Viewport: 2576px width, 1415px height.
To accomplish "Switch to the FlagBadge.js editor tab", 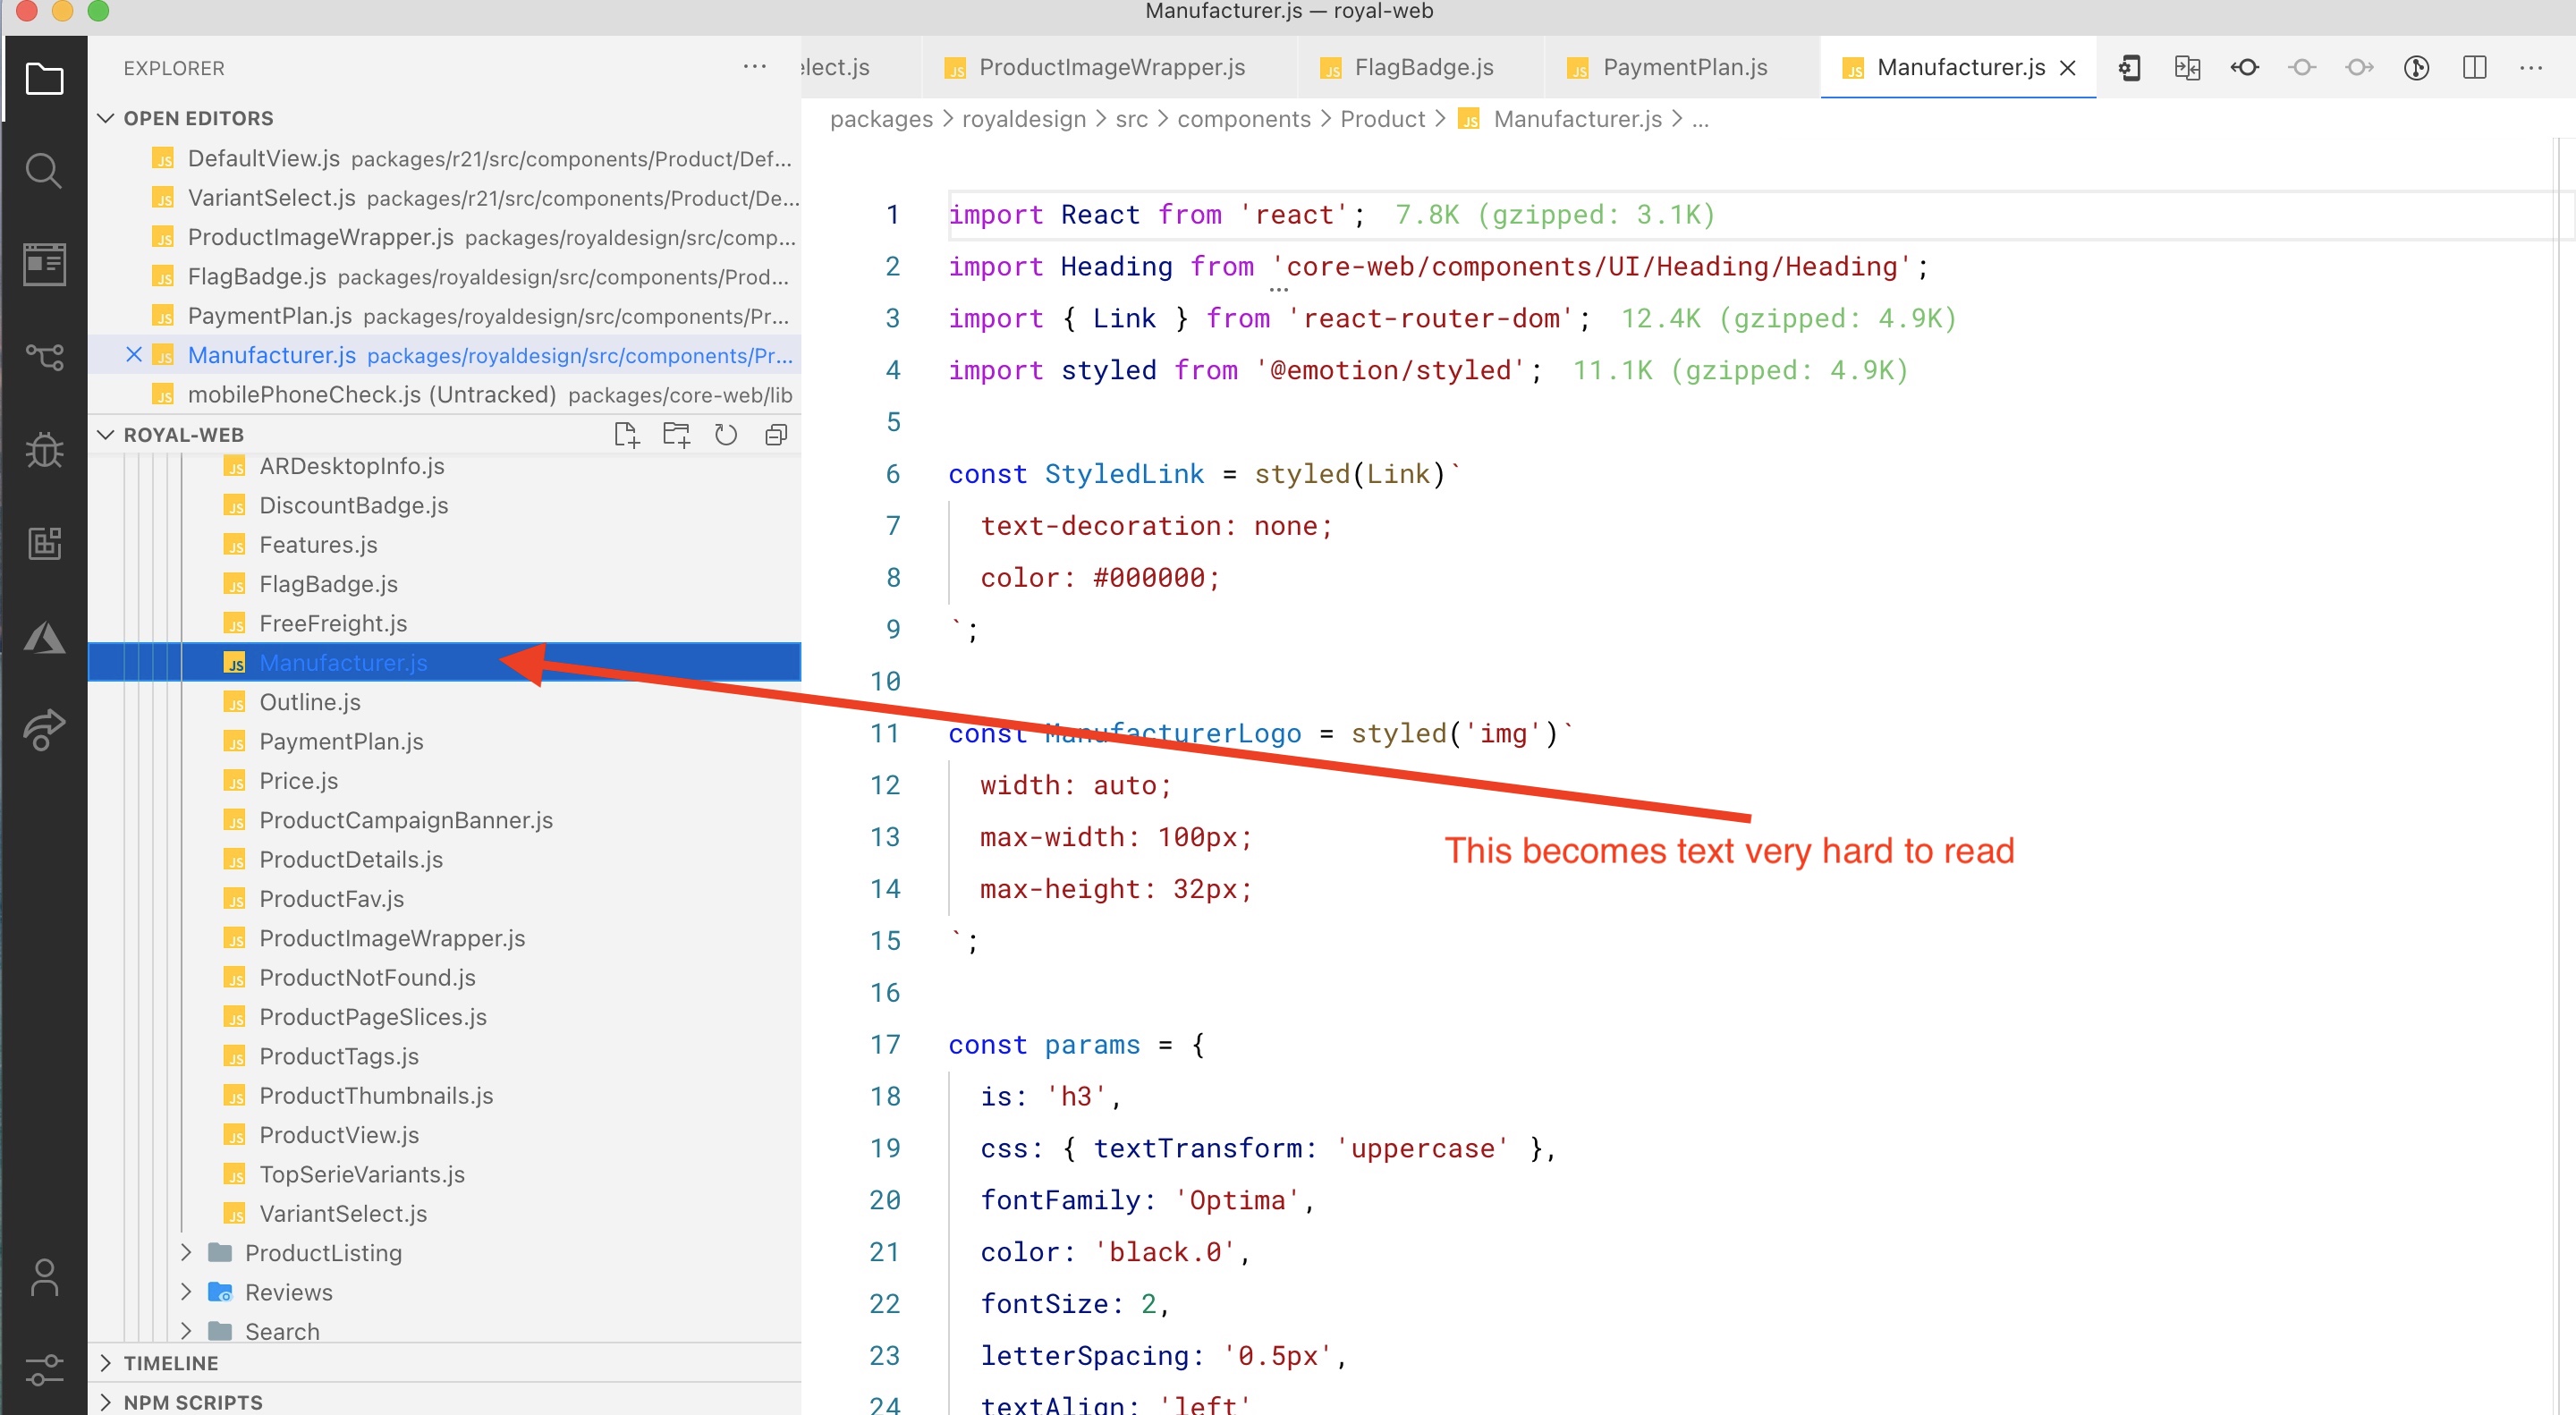I will point(1423,68).
